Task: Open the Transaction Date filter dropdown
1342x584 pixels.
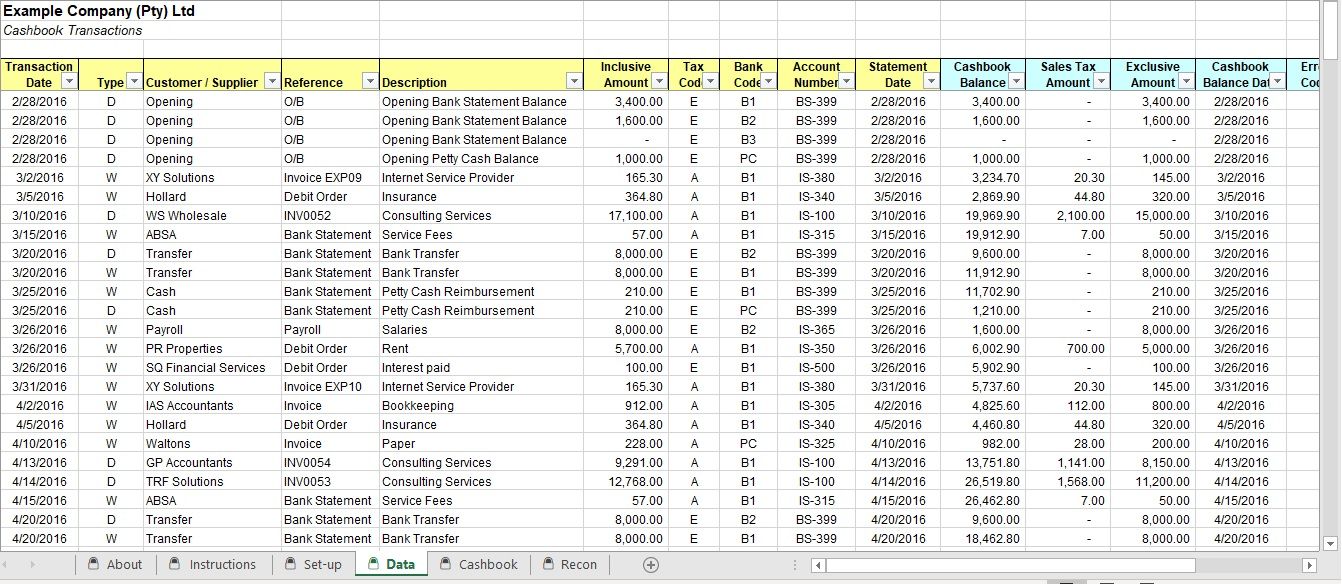Action: point(68,82)
